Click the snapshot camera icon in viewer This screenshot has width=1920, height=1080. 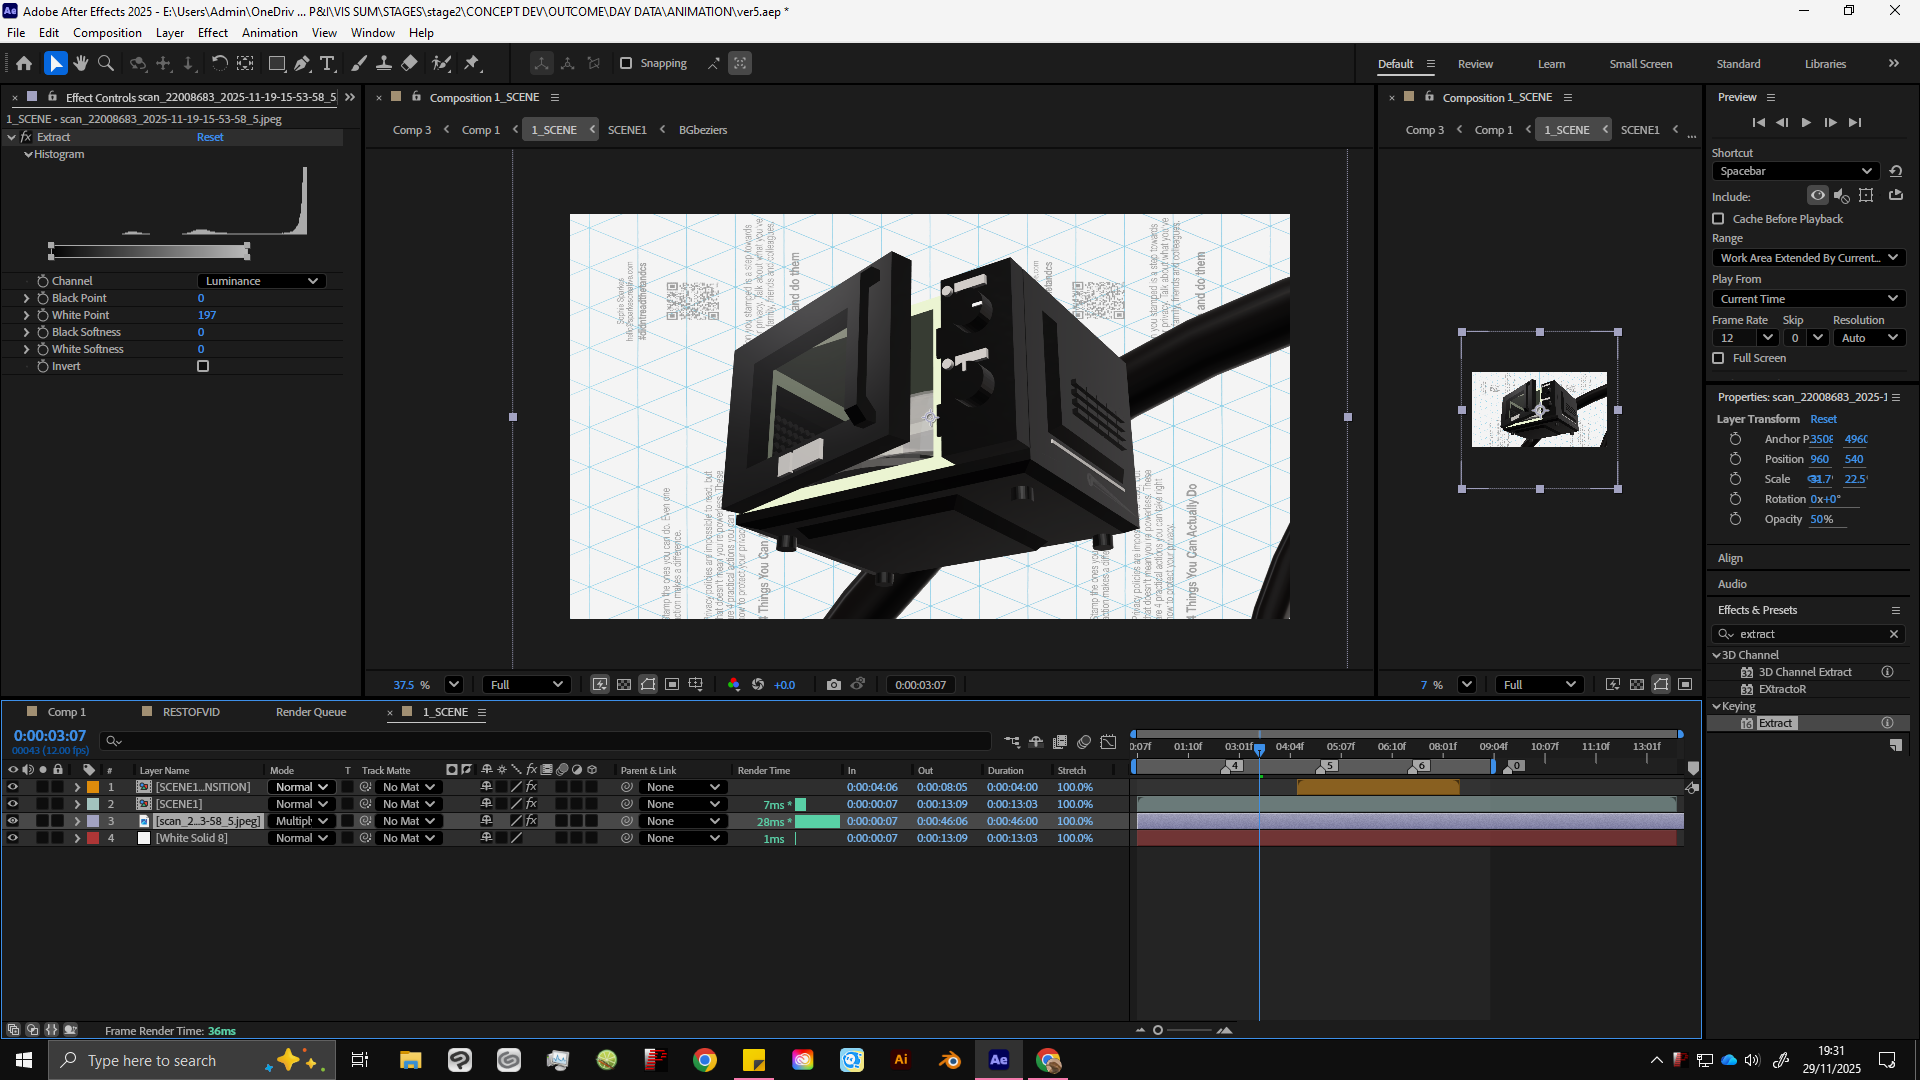click(x=834, y=685)
